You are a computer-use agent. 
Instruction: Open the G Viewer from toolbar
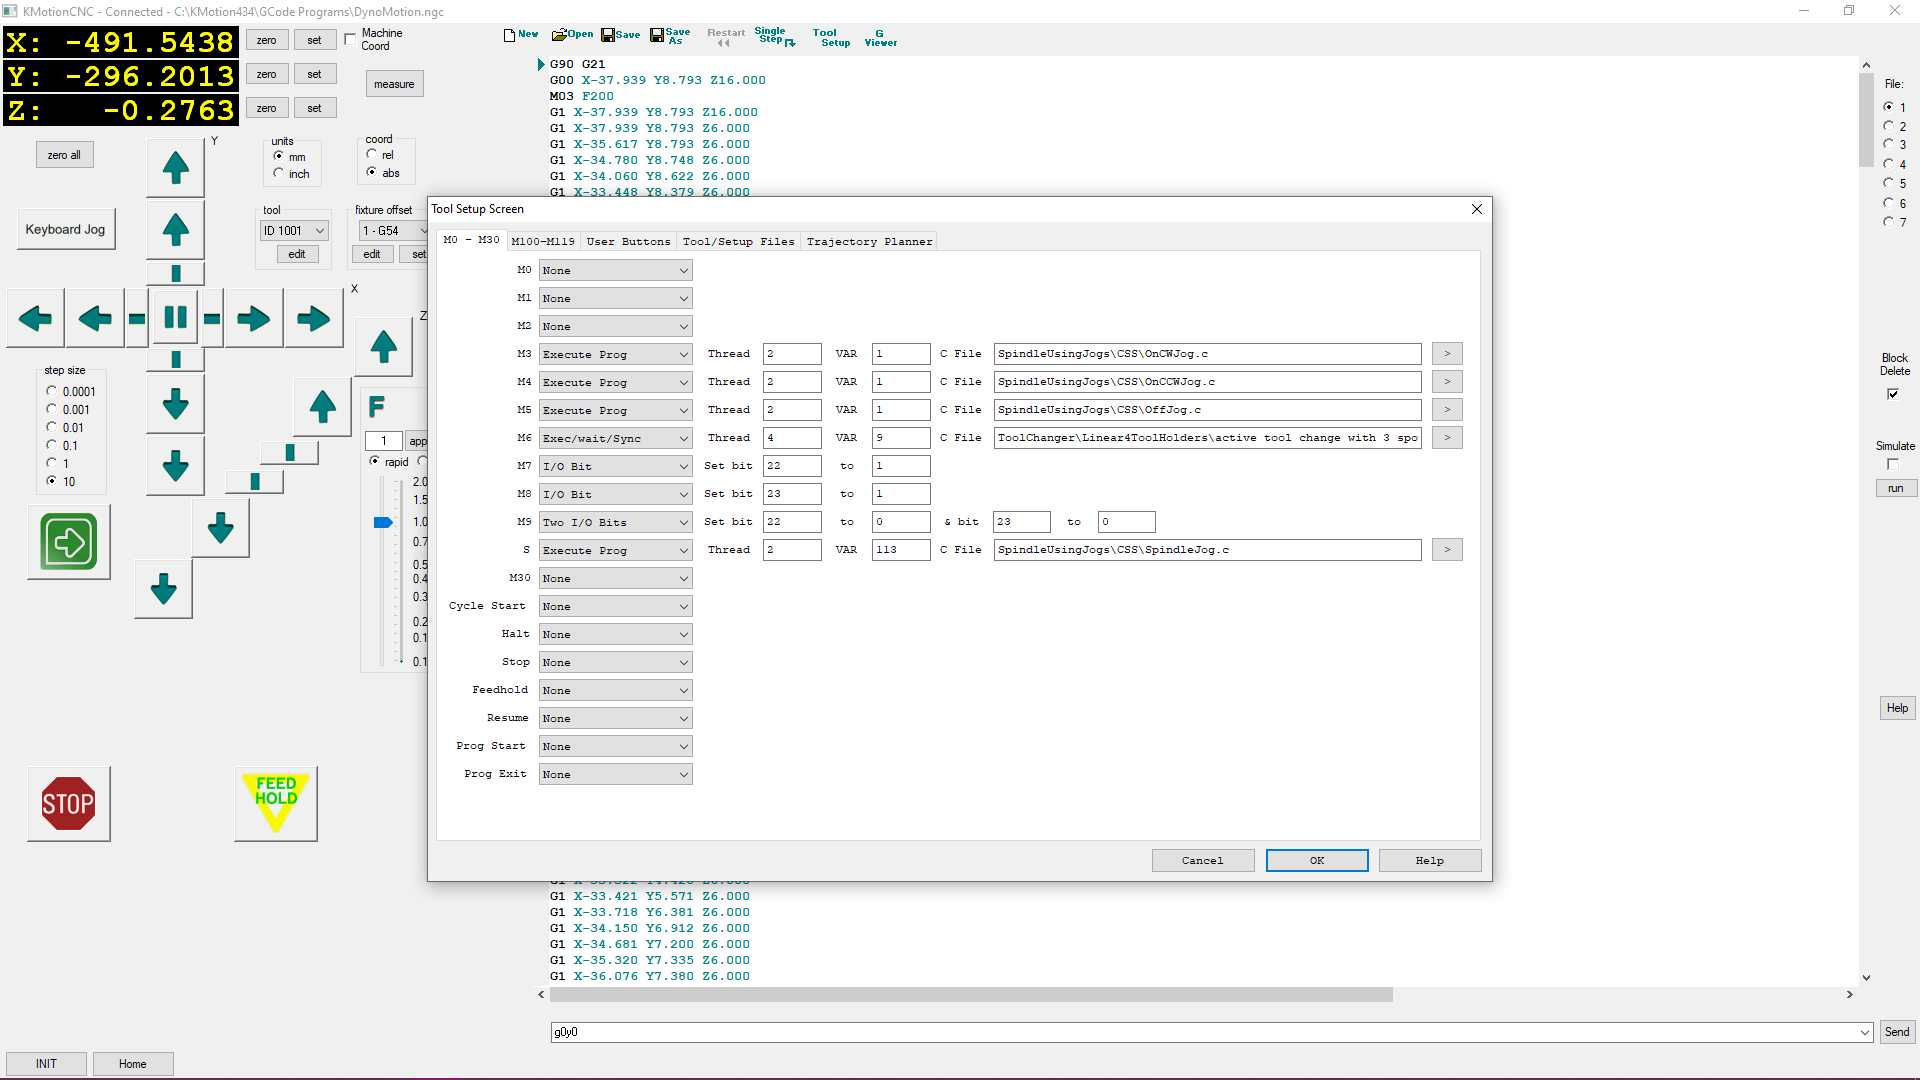coord(880,38)
